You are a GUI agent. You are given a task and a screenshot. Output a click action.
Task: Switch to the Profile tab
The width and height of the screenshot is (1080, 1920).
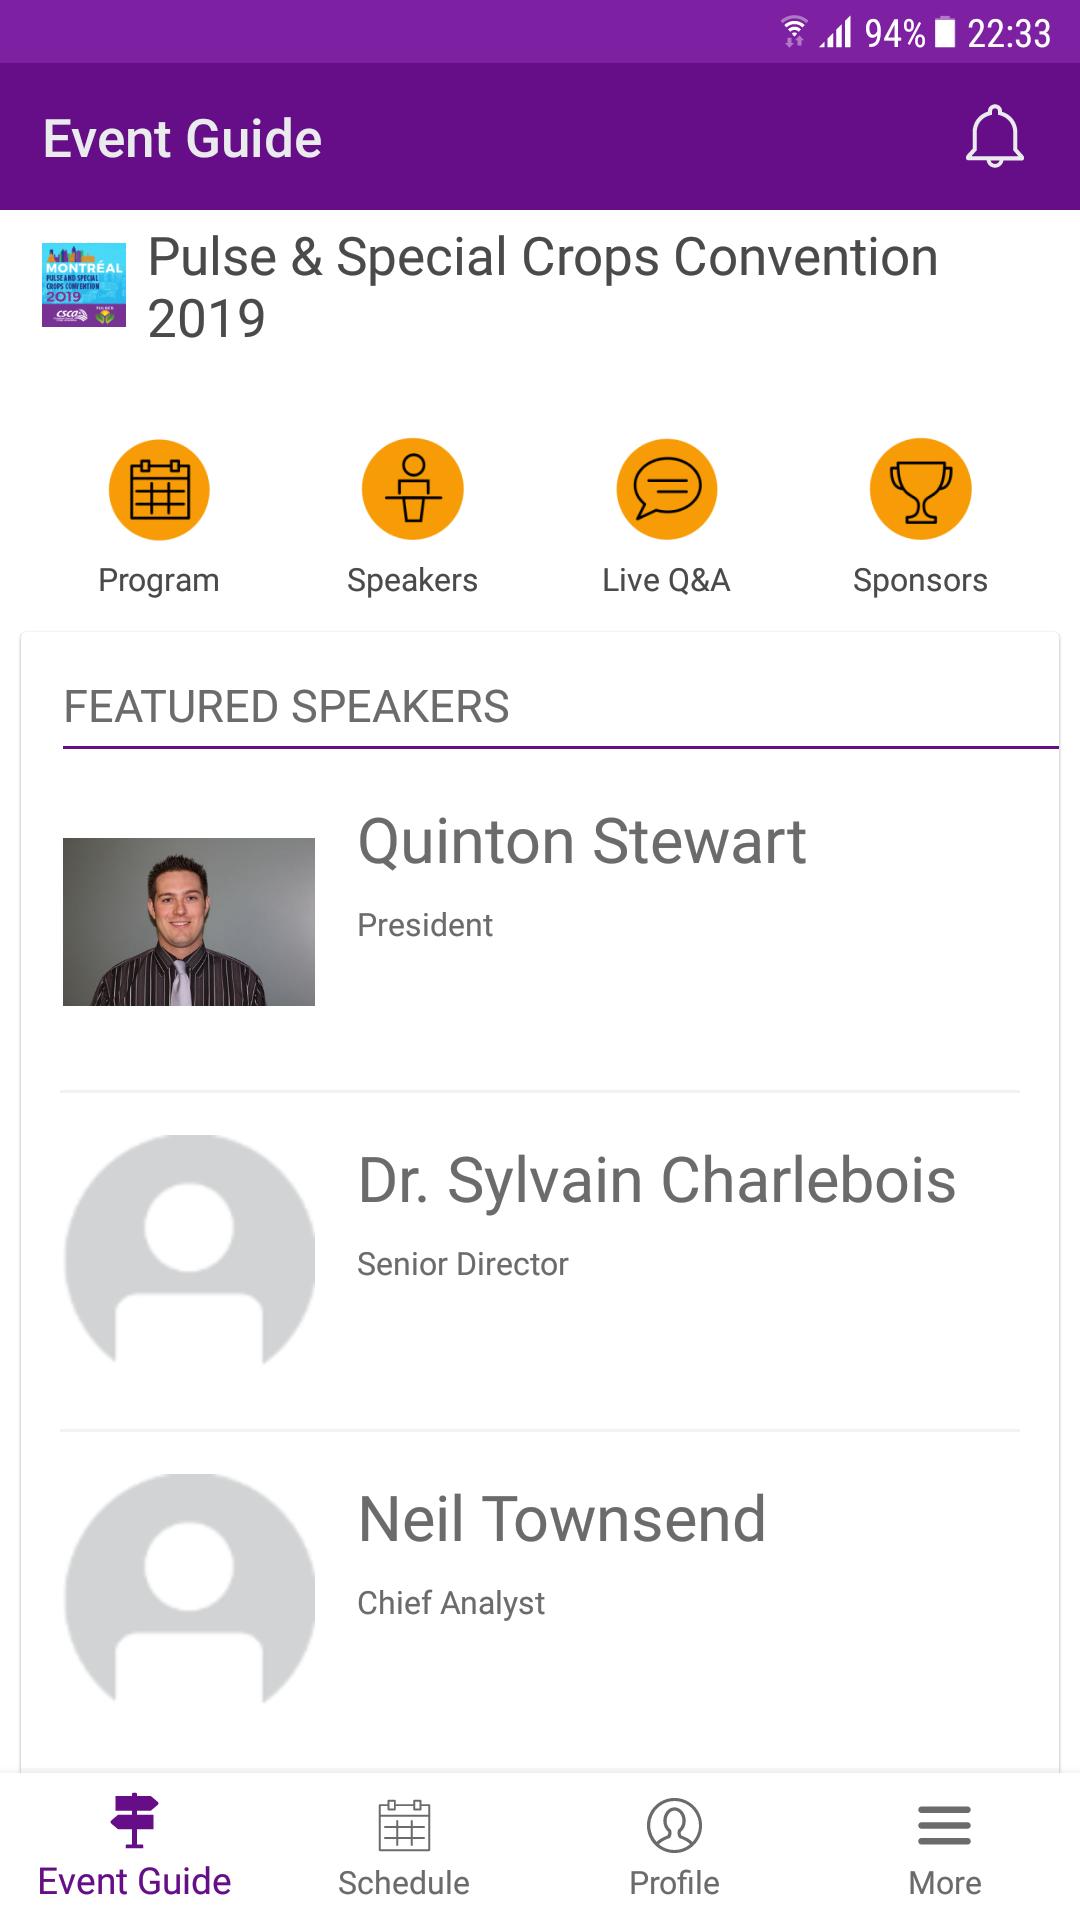click(x=674, y=1848)
